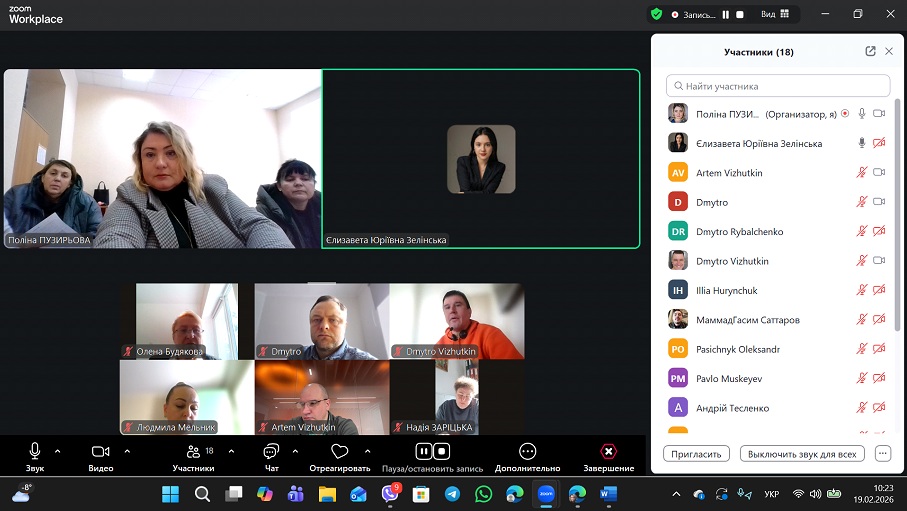Screen dimensions: 907x511
Task: Click the red Завершение end meeting icon
Action: 608,452
